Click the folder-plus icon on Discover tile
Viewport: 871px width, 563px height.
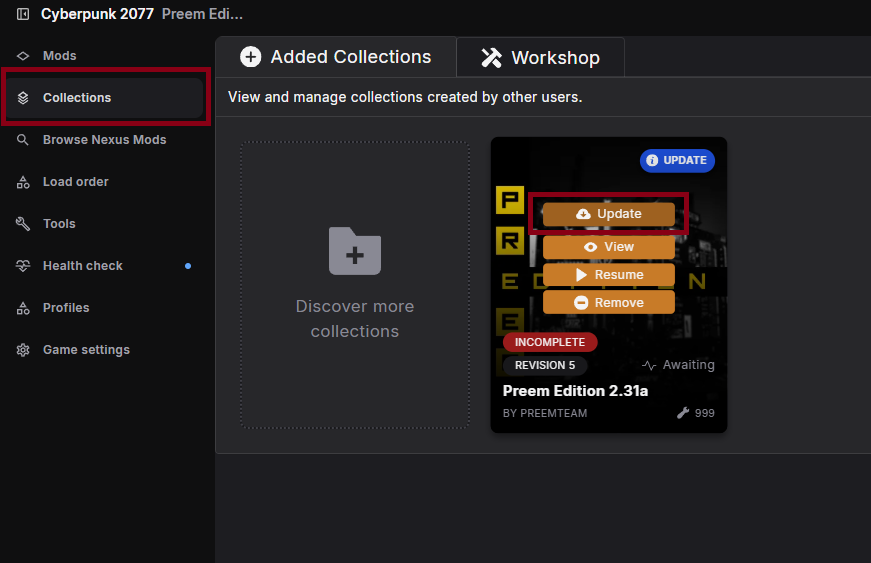click(355, 251)
